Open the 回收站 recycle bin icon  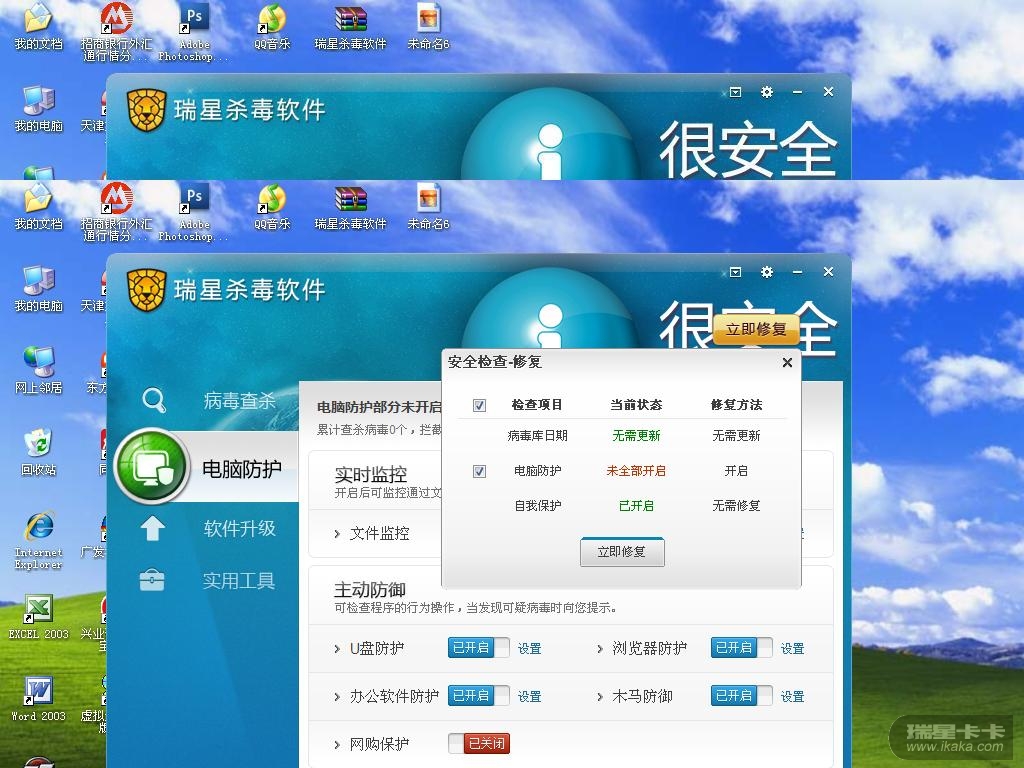click(39, 452)
